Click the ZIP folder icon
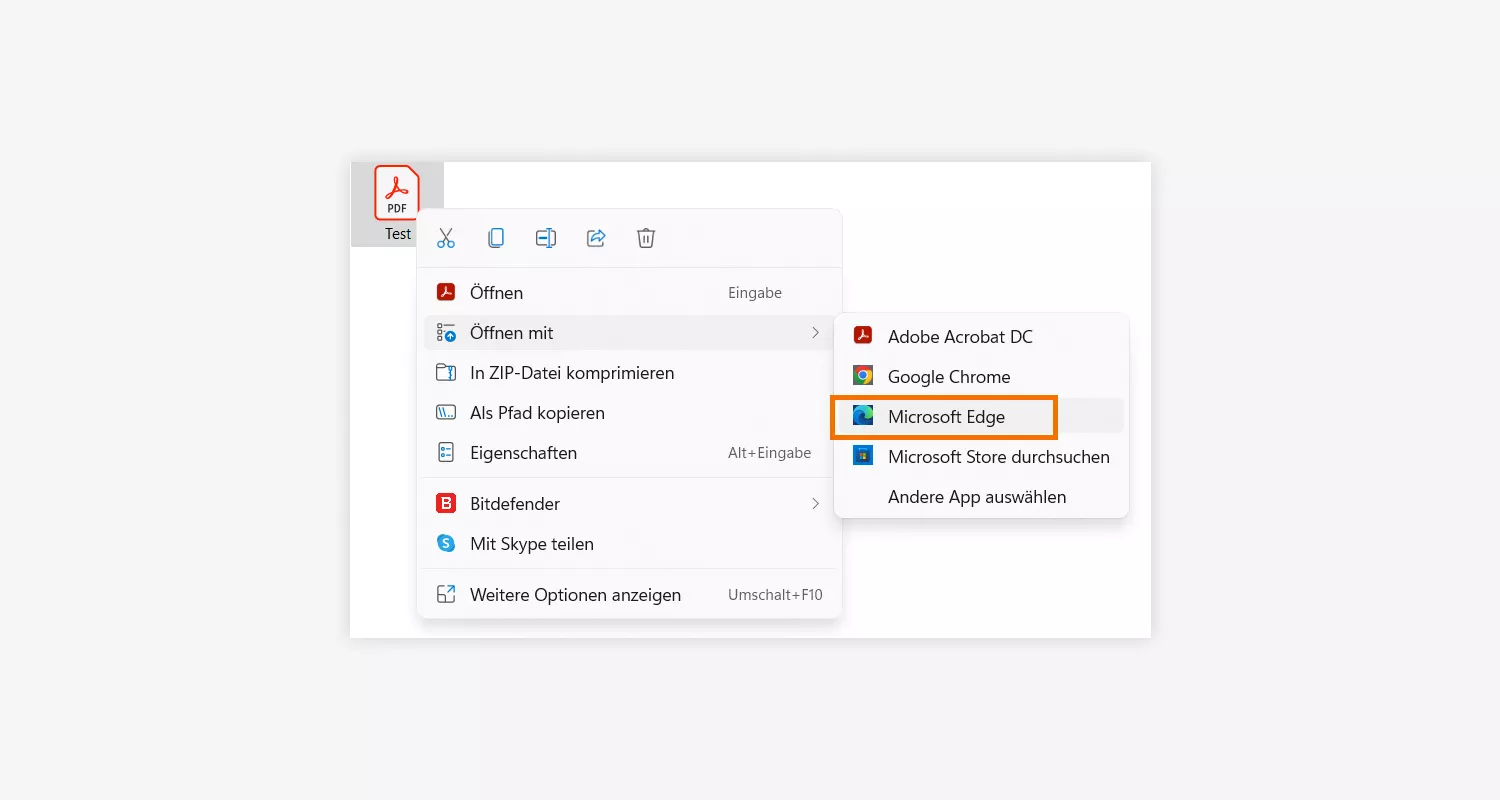The height and width of the screenshot is (800, 1500). pos(446,373)
